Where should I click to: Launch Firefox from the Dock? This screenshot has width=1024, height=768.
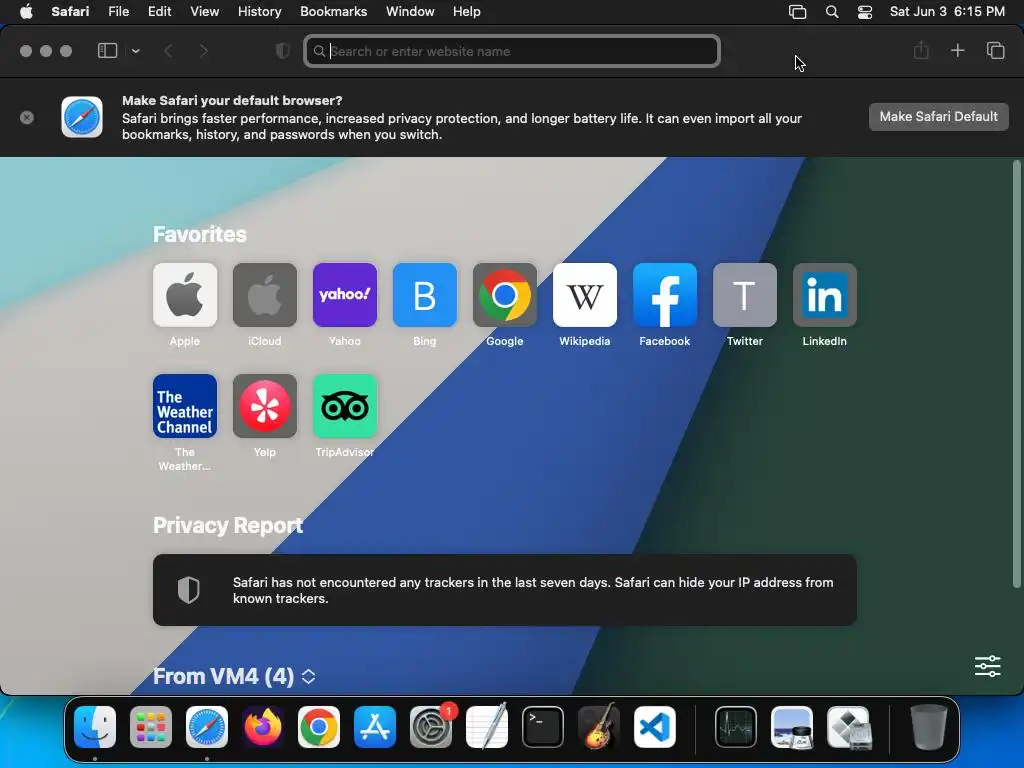[263, 727]
